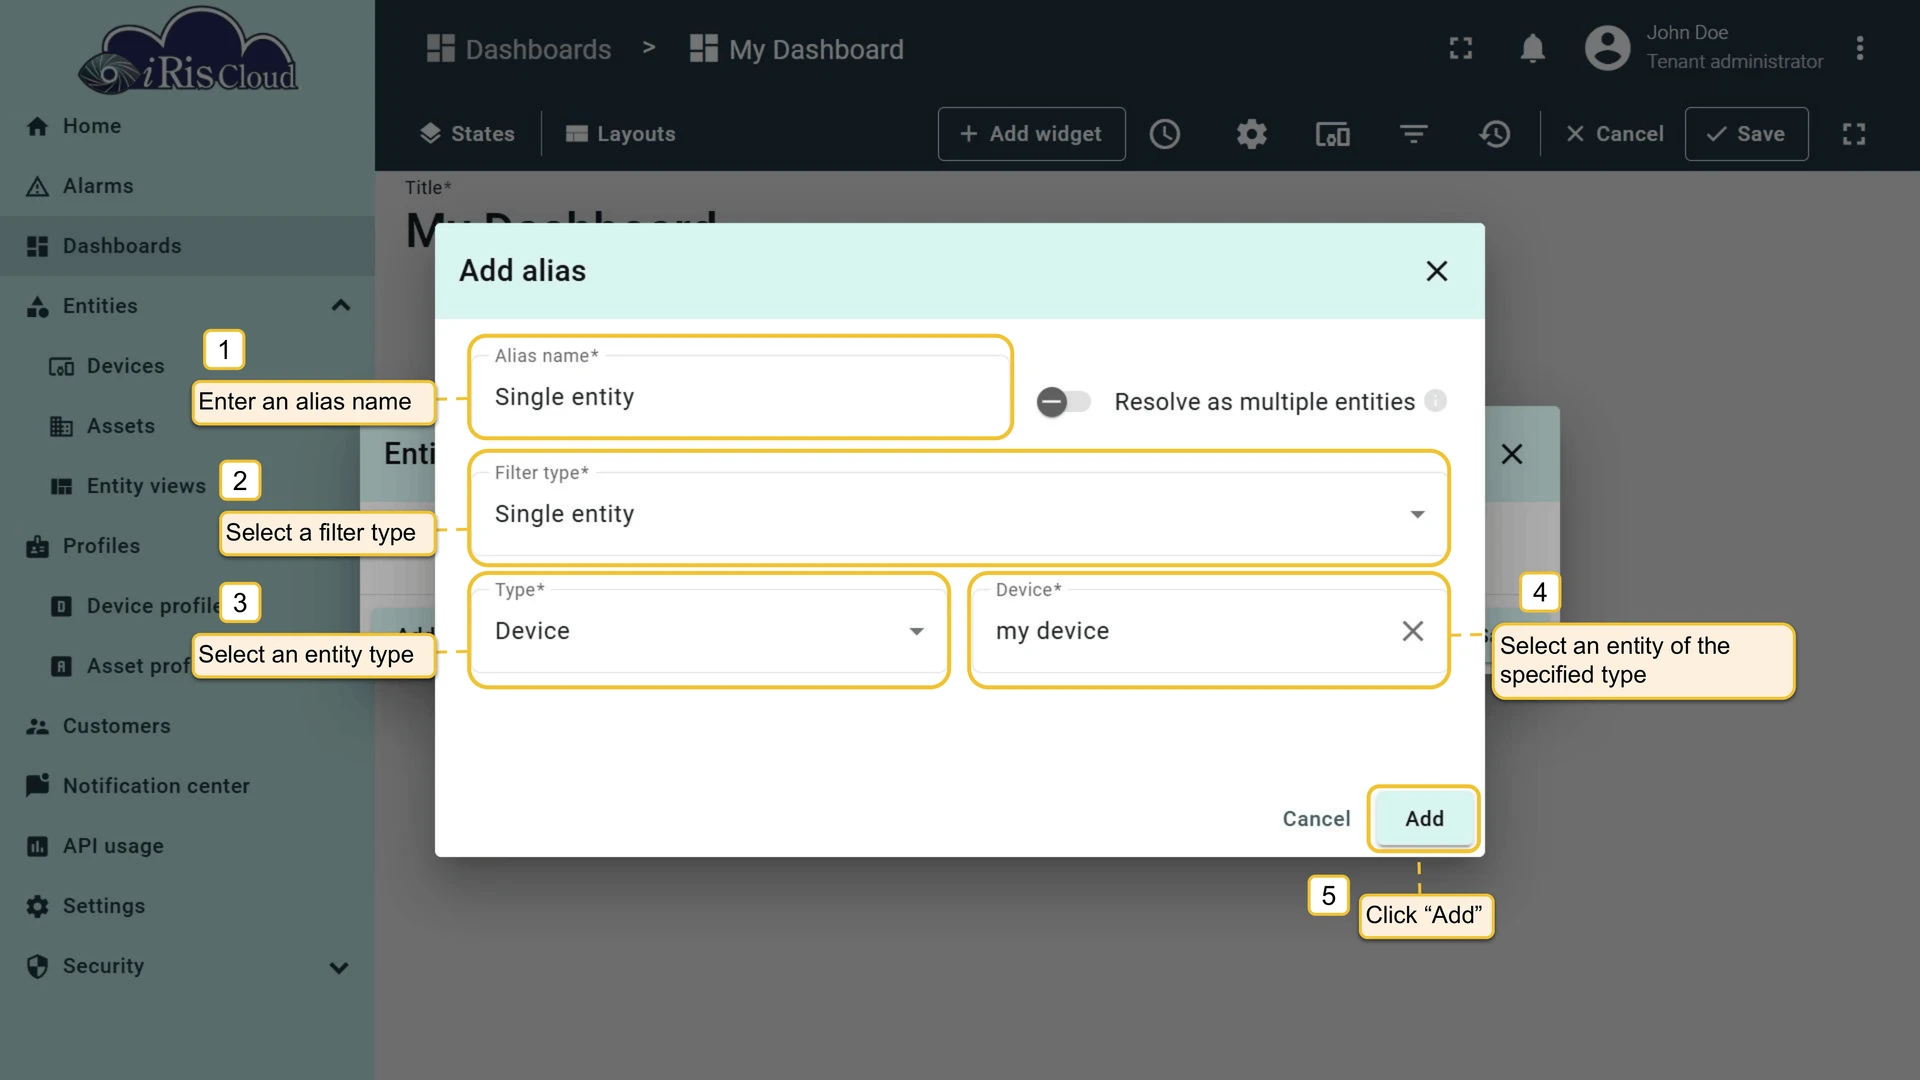Viewport: 1920px width, 1080px height.
Task: Open the filters icon in toolbar
Action: [1413, 134]
